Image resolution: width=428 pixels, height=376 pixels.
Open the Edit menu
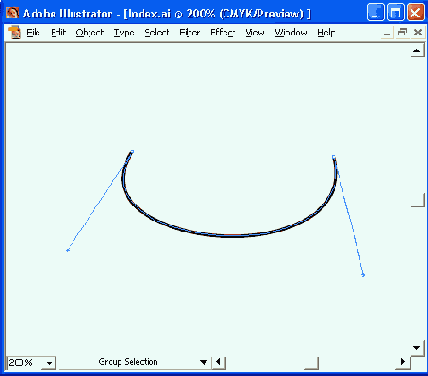(59, 33)
